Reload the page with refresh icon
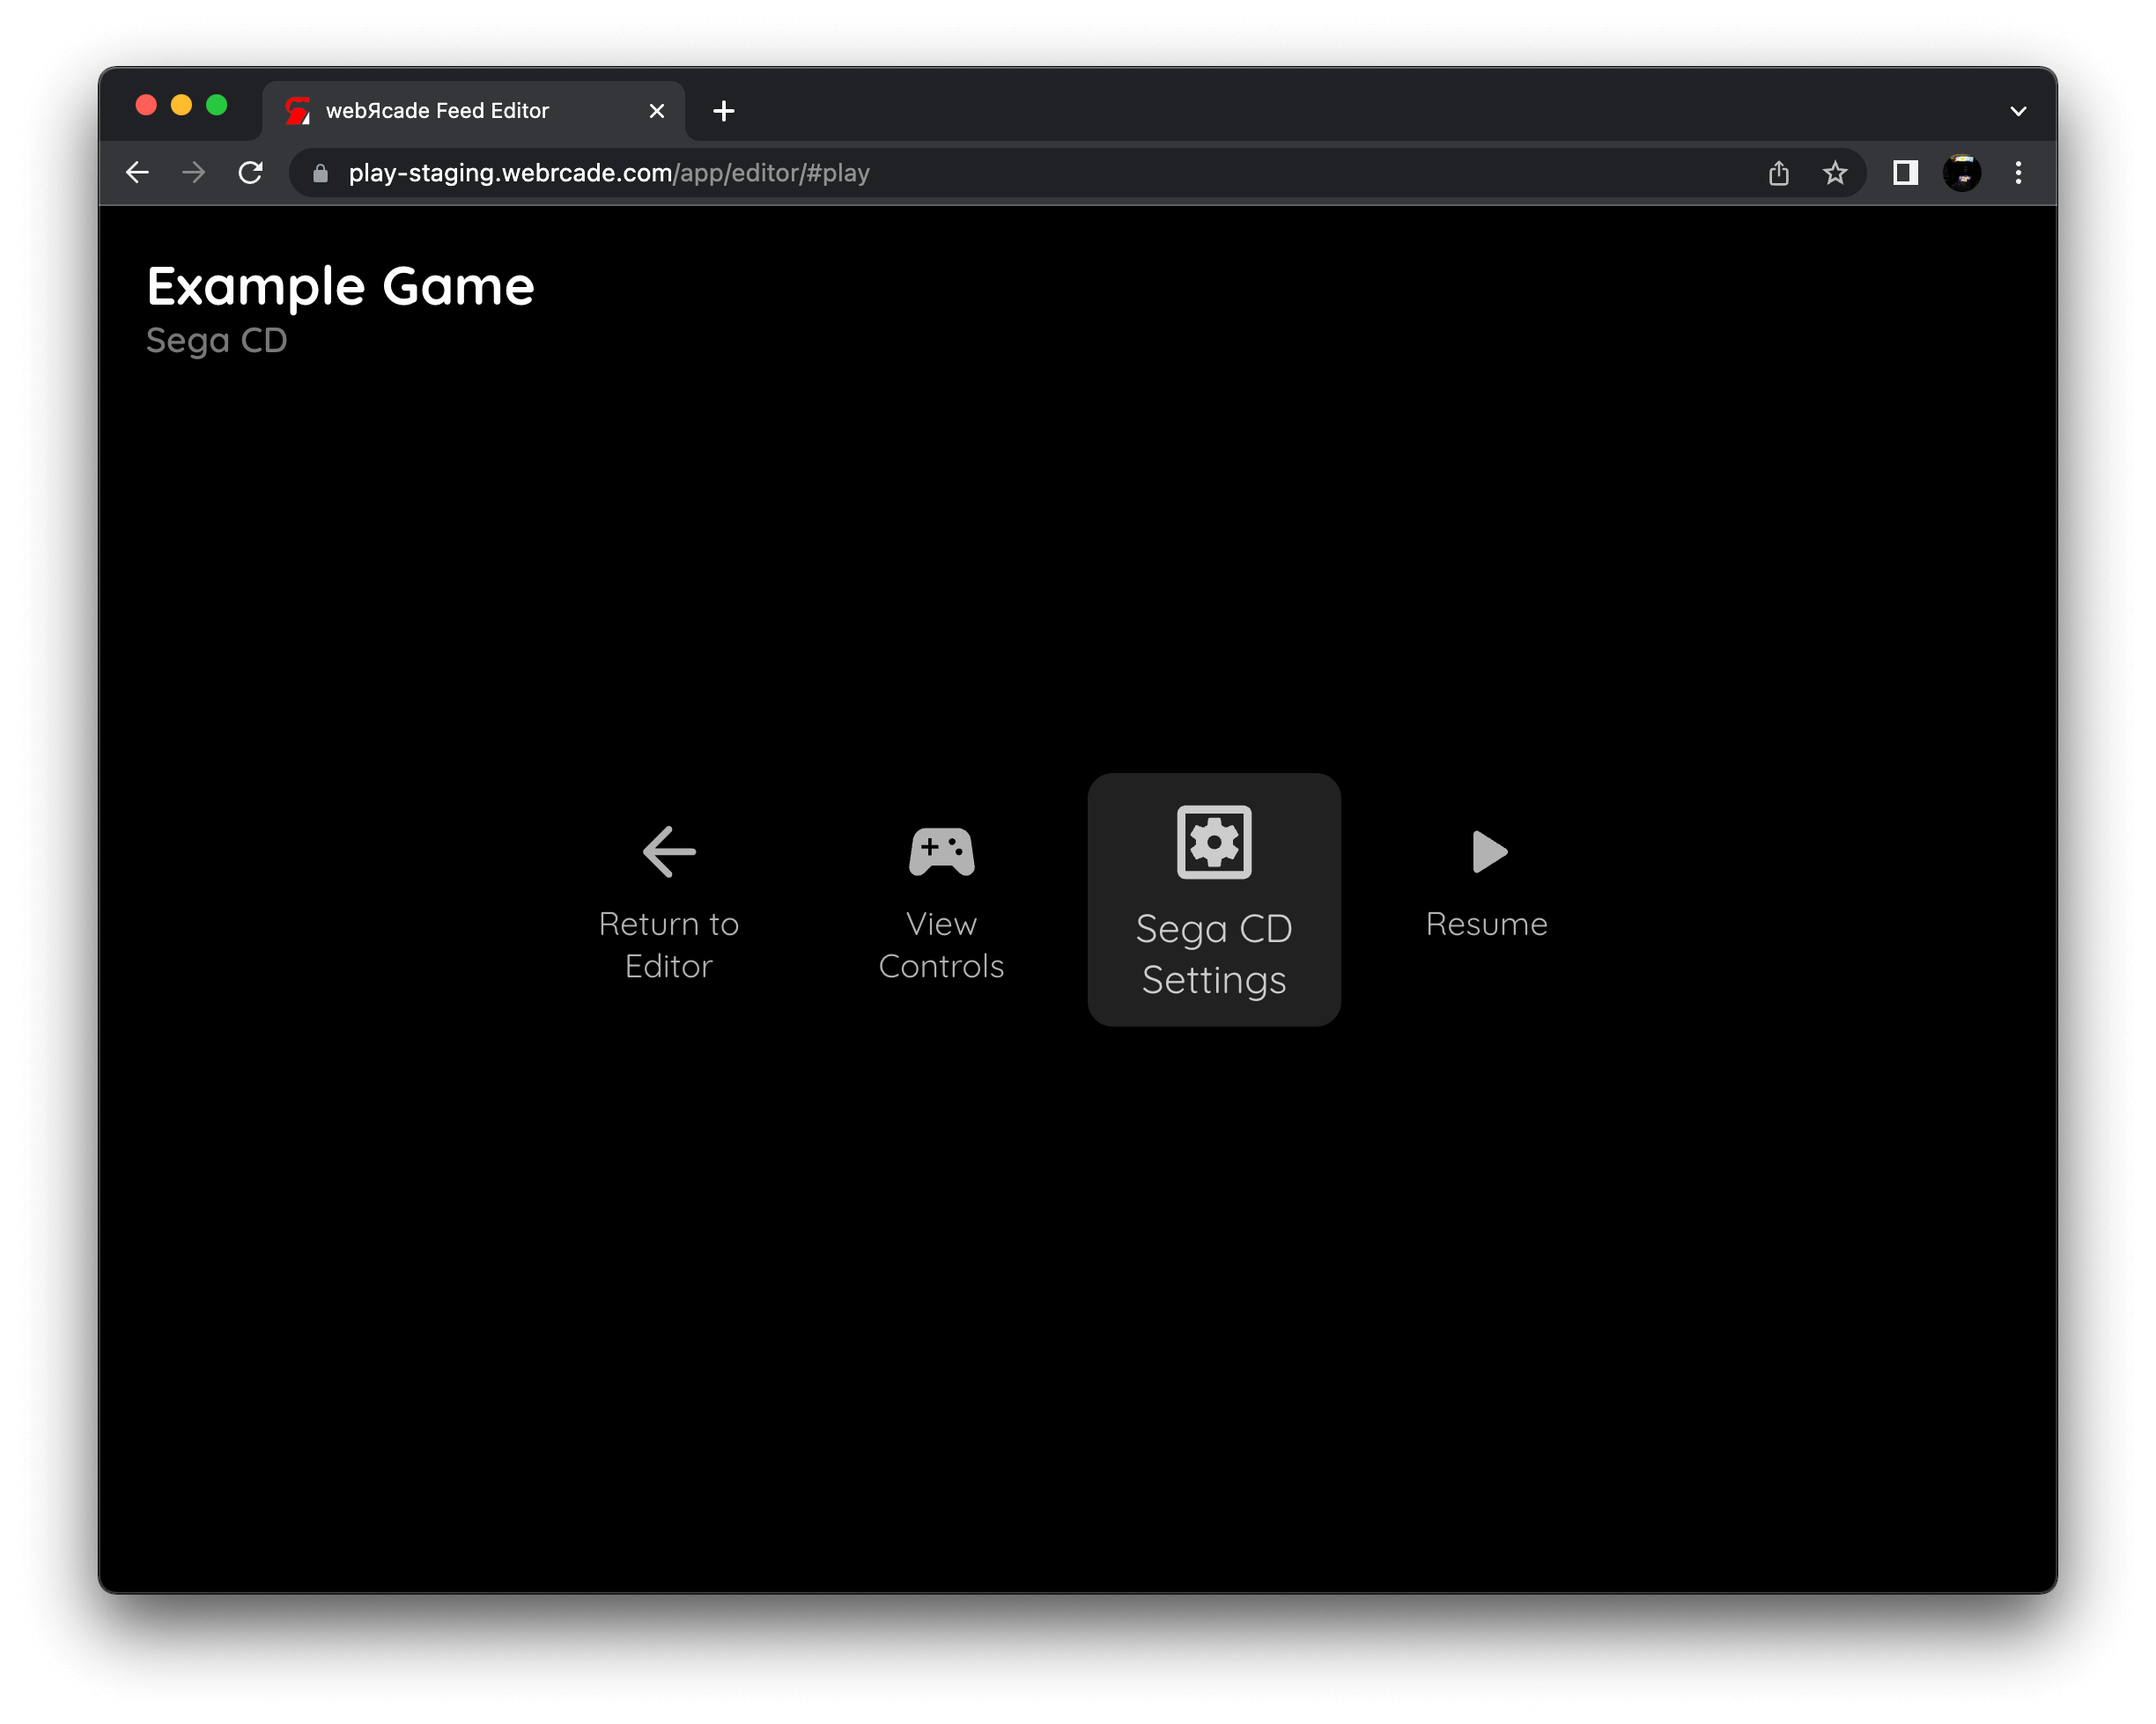Image resolution: width=2156 pixels, height=1724 pixels. pyautogui.click(x=250, y=173)
